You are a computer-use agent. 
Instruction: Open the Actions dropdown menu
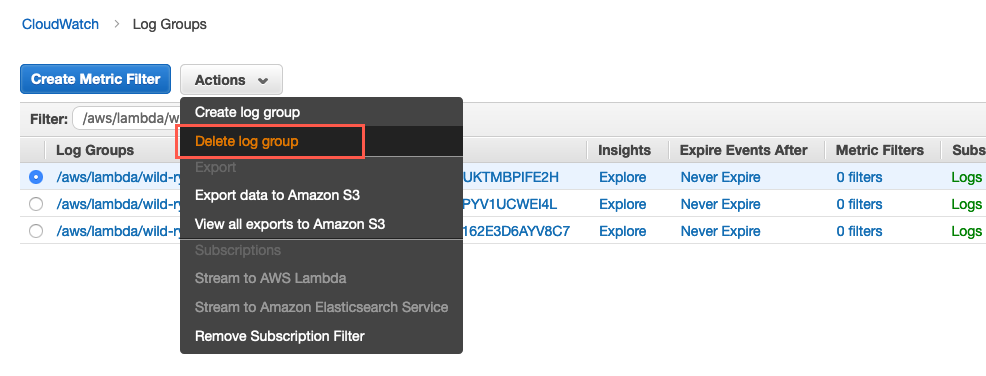click(231, 80)
